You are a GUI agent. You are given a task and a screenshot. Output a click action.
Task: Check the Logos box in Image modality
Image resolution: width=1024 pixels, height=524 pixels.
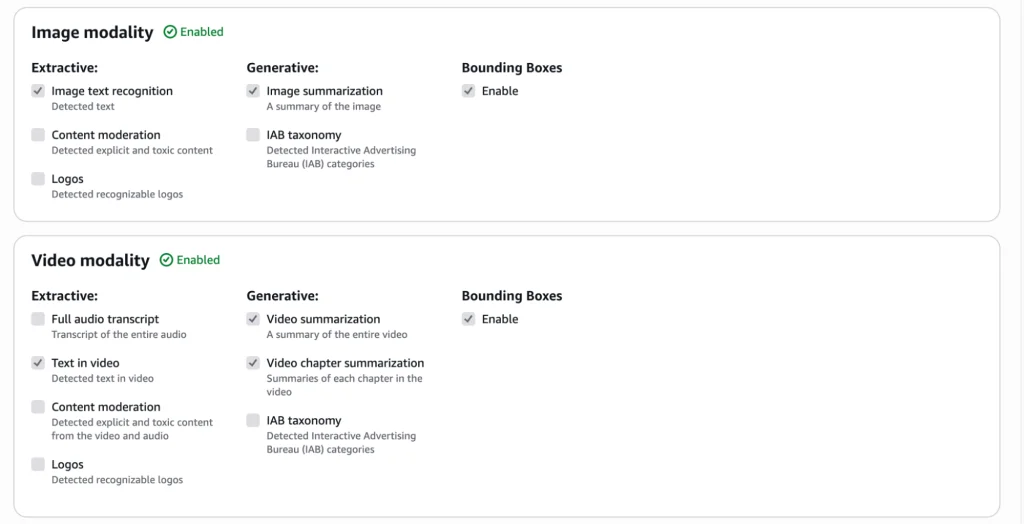(x=38, y=178)
